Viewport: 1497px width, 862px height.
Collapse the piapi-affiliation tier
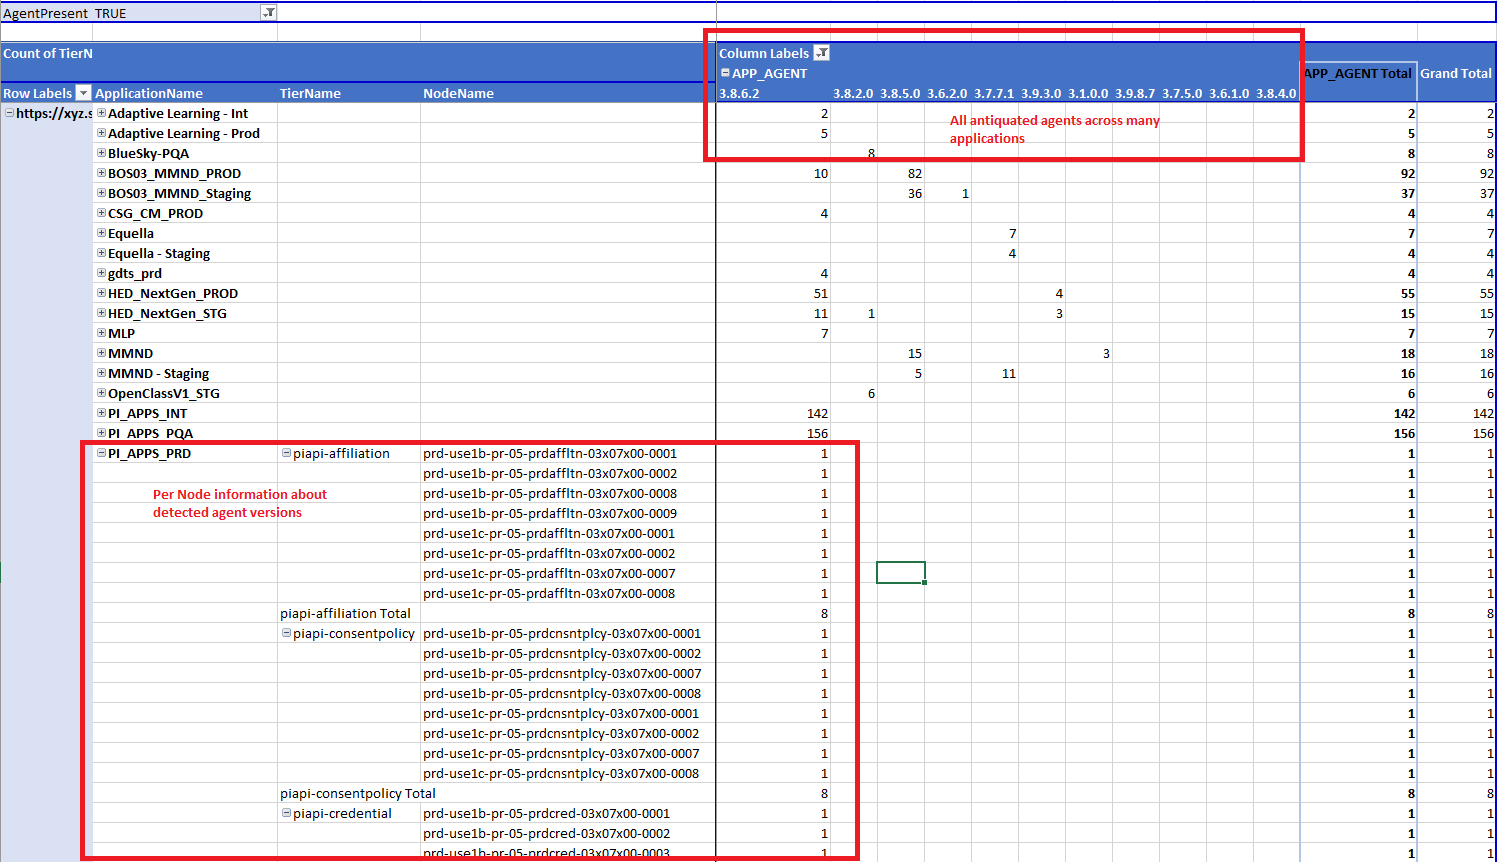point(286,453)
